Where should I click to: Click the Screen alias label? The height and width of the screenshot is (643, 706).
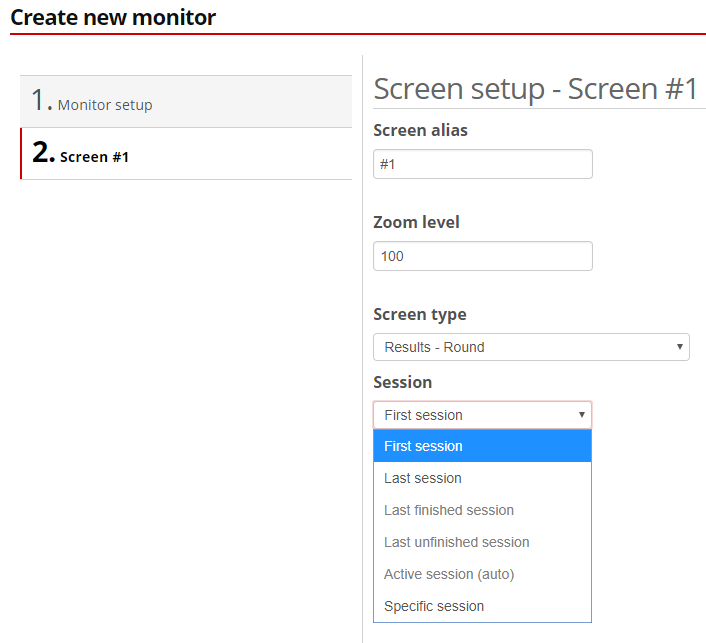click(x=420, y=130)
